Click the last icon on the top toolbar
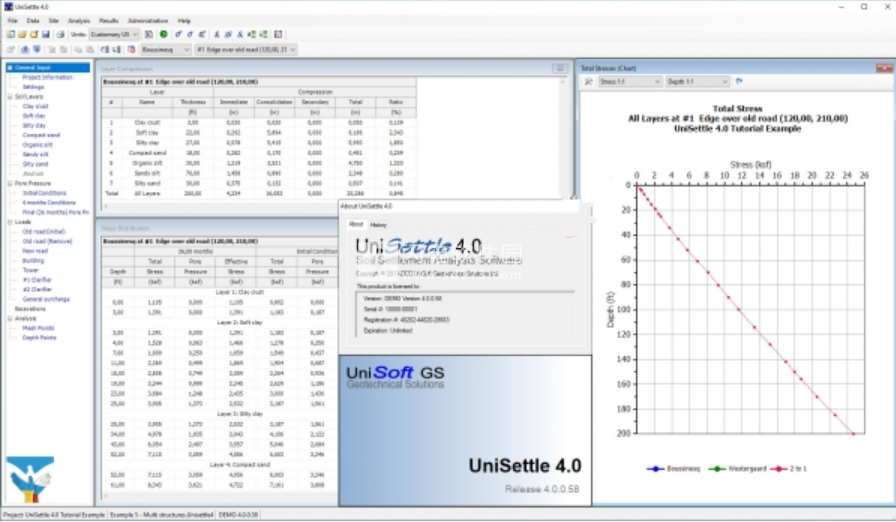 [x=278, y=34]
